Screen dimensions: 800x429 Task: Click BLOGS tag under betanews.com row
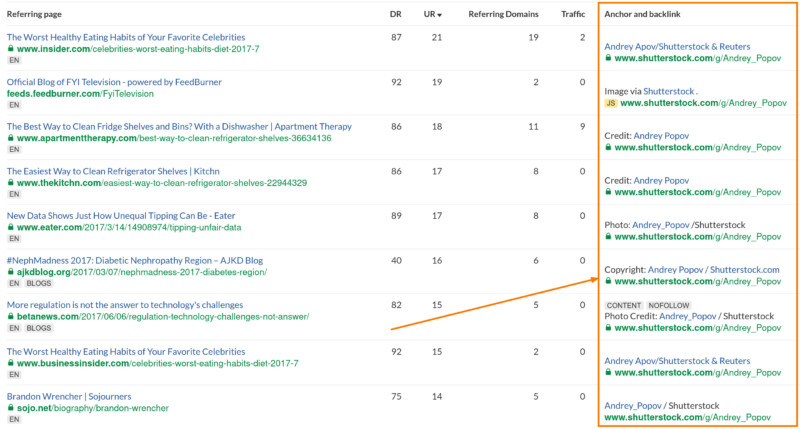39,328
